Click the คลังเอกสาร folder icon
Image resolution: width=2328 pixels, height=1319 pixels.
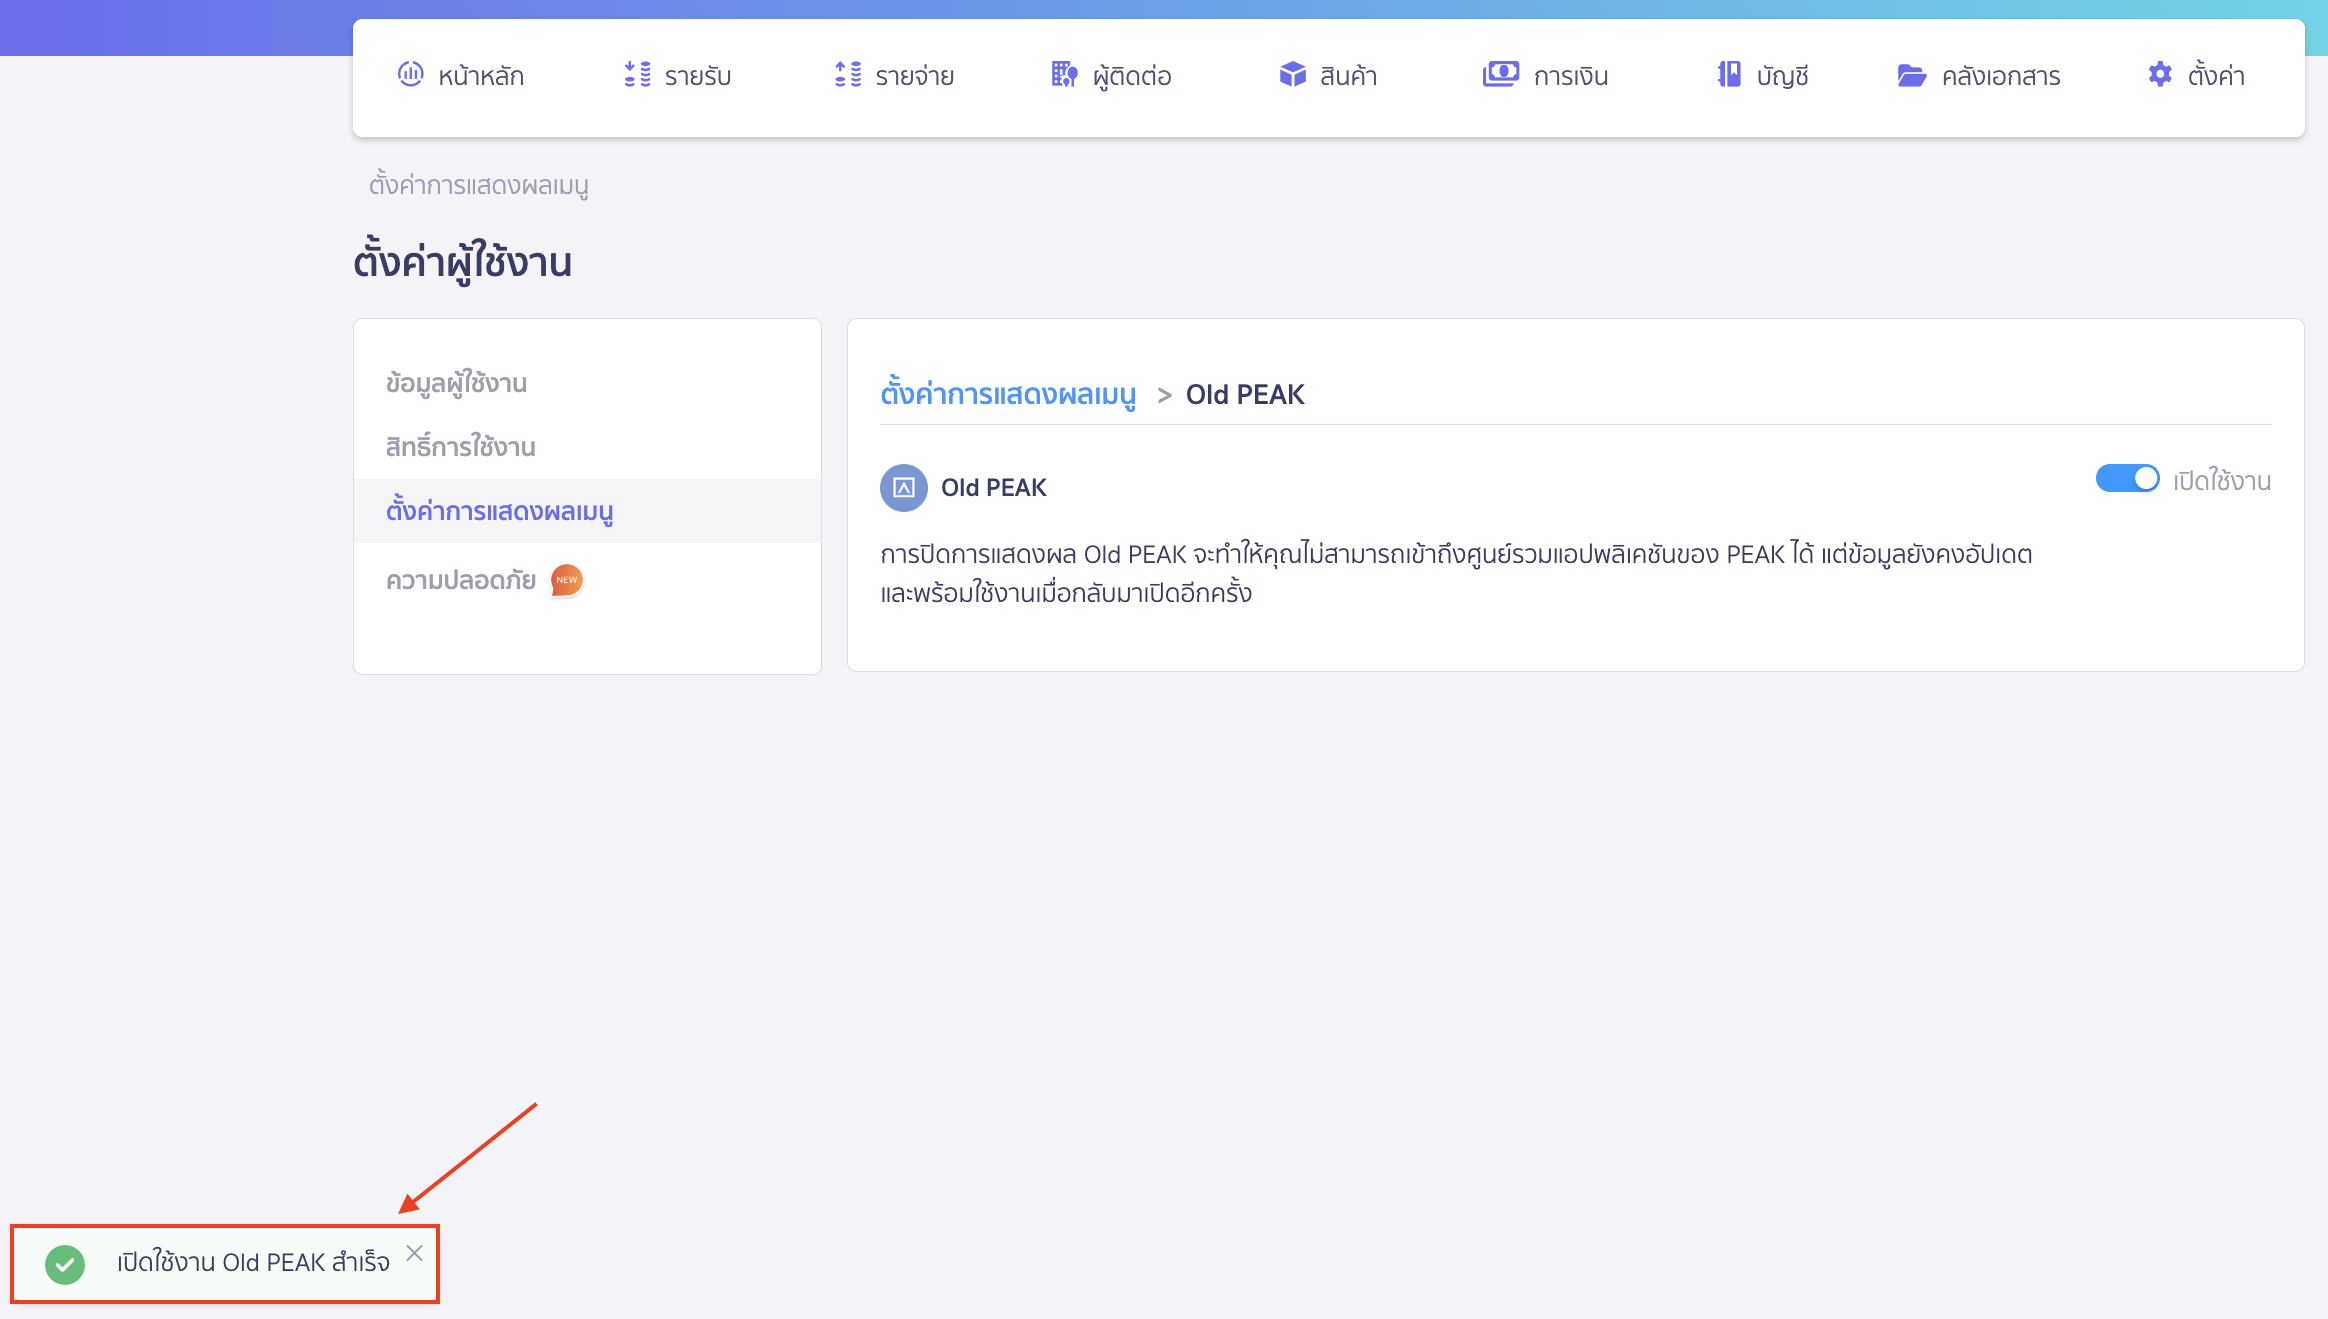click(1911, 76)
